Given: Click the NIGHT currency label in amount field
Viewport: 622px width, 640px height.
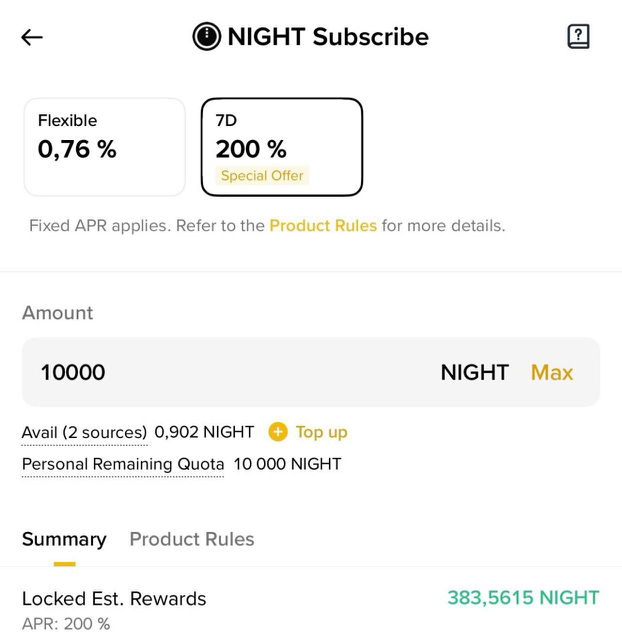Looking at the screenshot, I should click(x=474, y=372).
